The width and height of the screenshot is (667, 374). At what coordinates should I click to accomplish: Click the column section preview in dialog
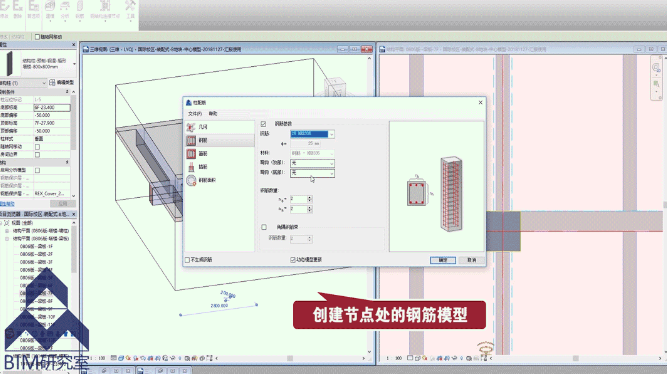tap(417, 193)
